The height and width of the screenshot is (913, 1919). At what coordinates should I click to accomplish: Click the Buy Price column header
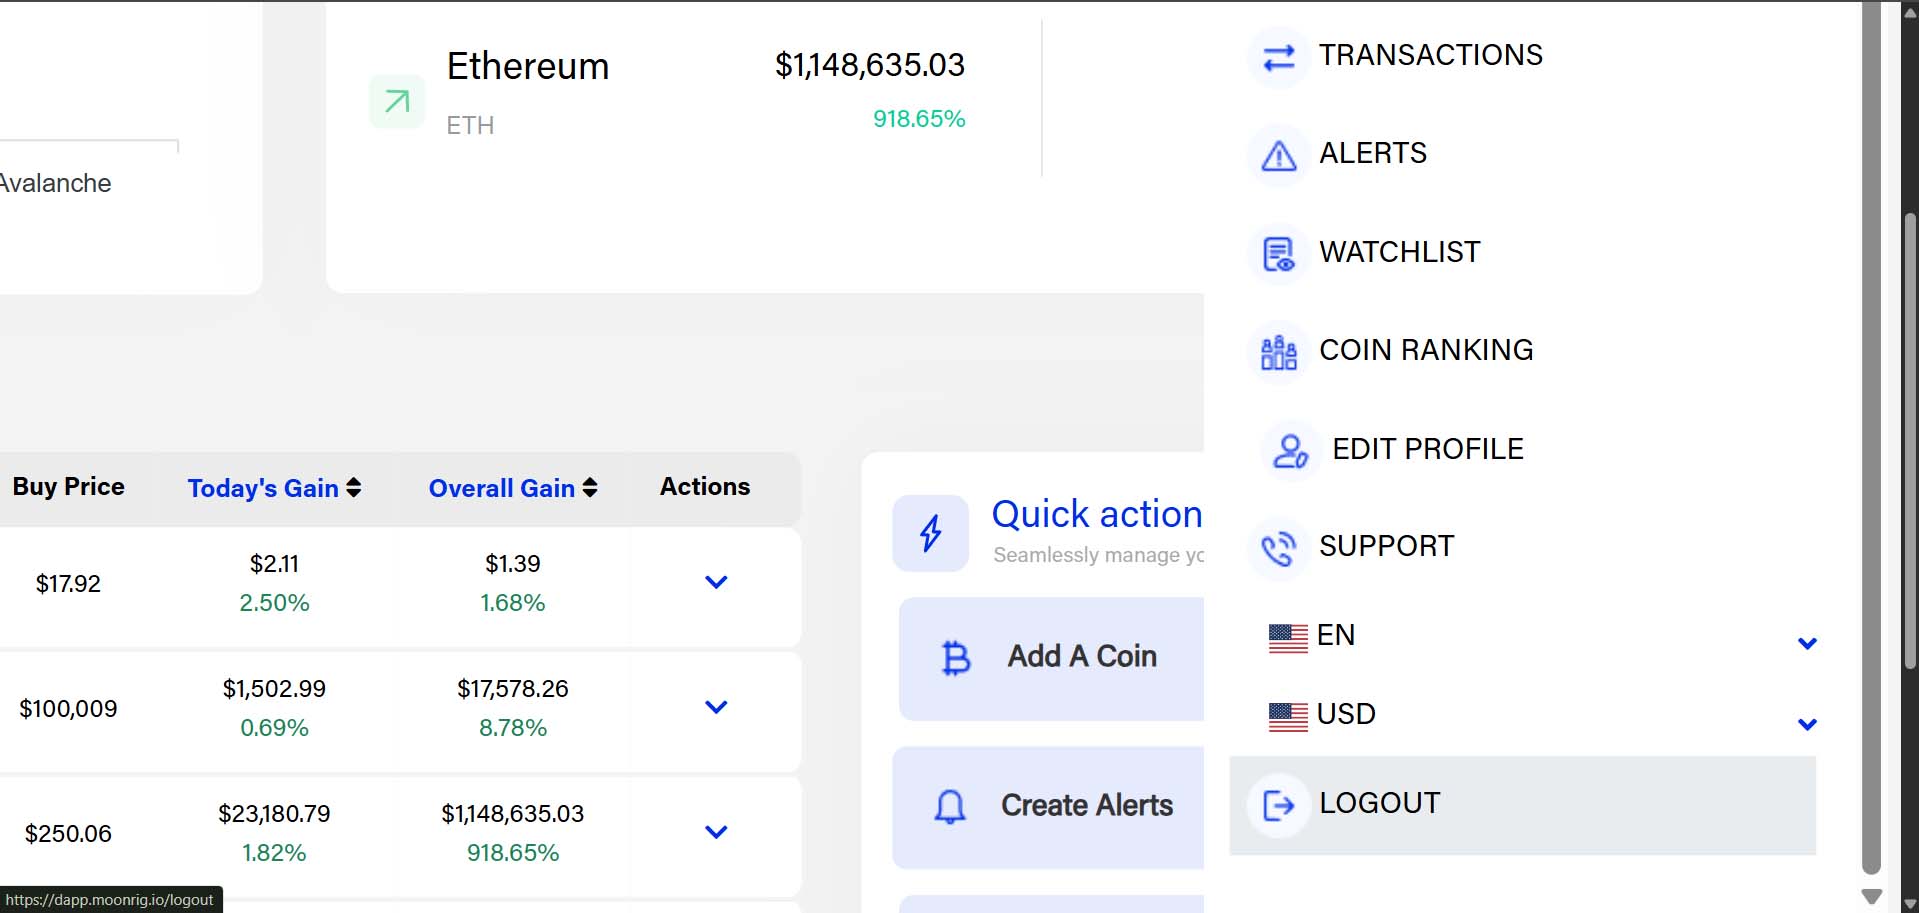click(x=68, y=487)
